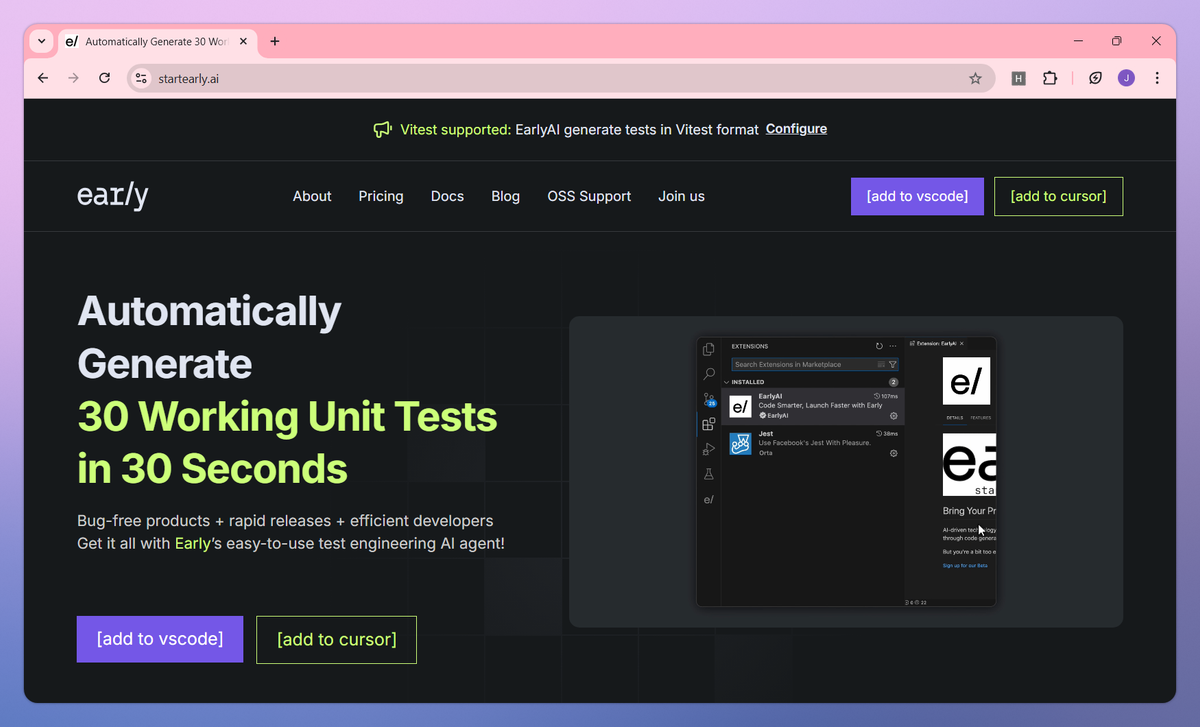Click the filter funnel icon in the demo's search box
1200x727 pixels.
click(893, 364)
